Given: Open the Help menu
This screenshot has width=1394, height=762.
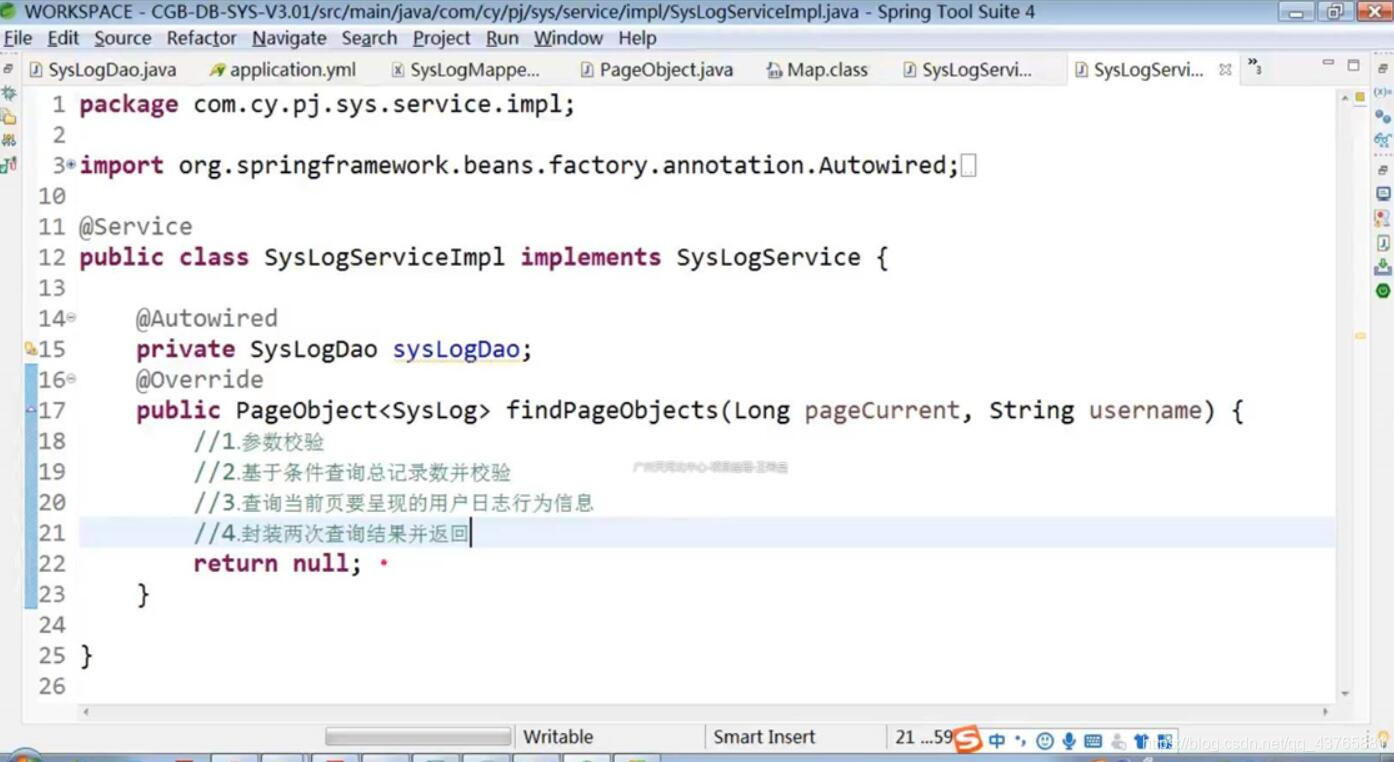Looking at the screenshot, I should tap(637, 38).
